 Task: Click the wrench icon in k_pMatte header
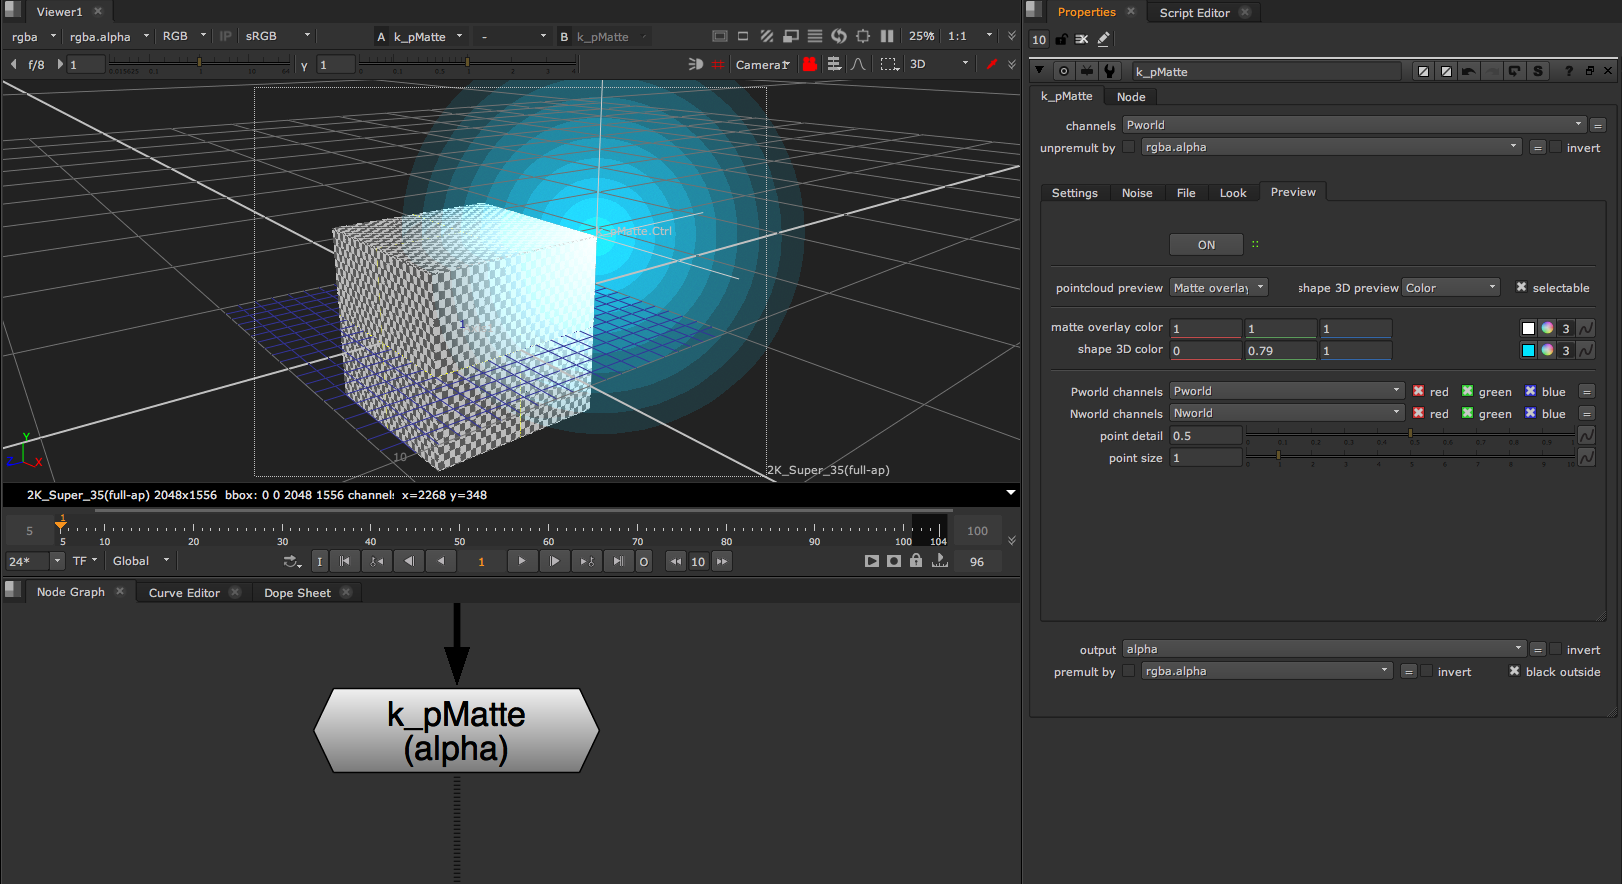click(x=1109, y=71)
